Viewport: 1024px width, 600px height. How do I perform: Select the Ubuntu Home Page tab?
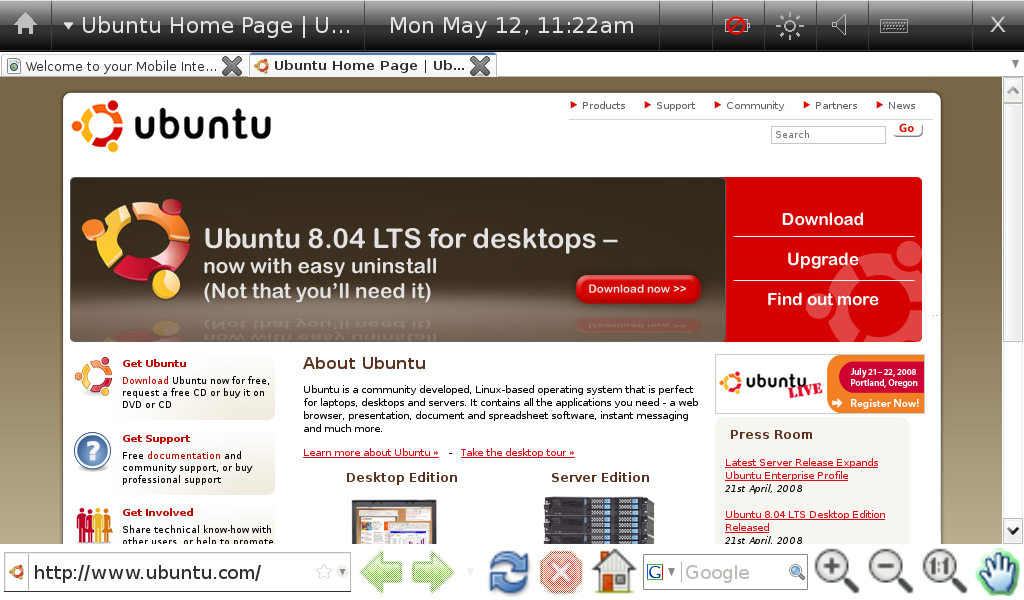tap(369, 65)
